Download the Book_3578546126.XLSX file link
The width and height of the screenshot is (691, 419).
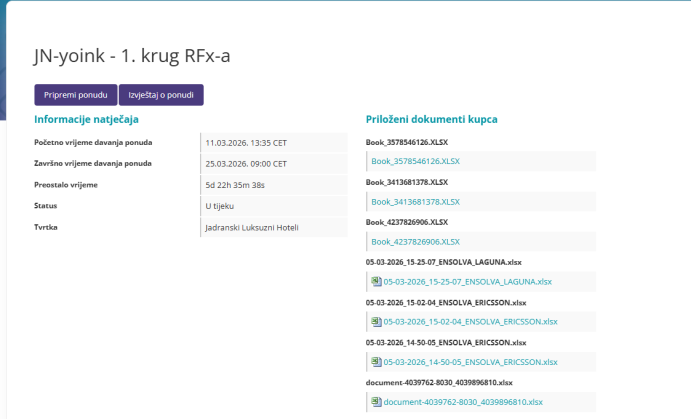click(415, 161)
